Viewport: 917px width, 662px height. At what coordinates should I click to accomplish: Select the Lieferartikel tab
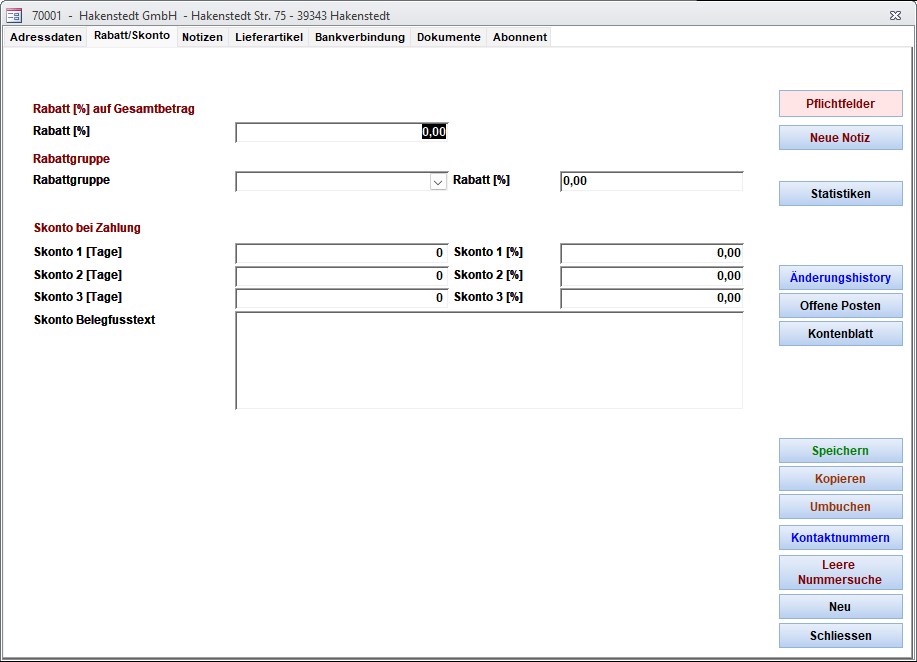click(x=269, y=37)
